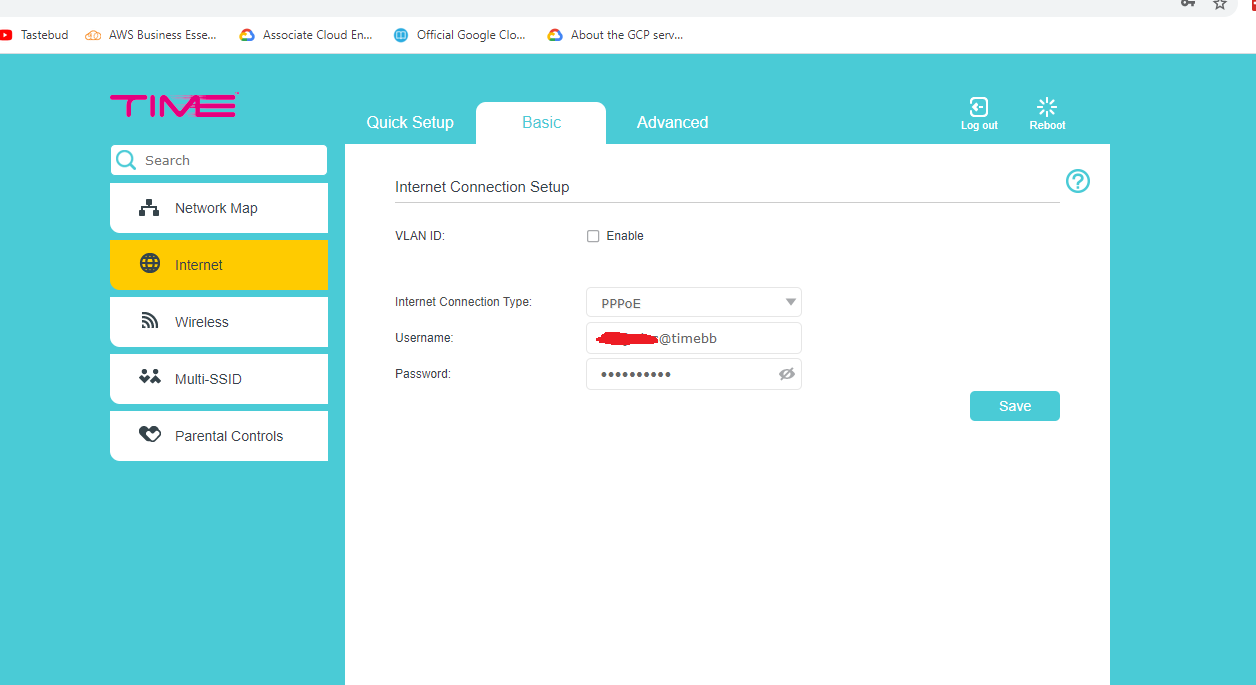1256x685 pixels.
Task: Click the TIME logo
Action: pos(174,105)
